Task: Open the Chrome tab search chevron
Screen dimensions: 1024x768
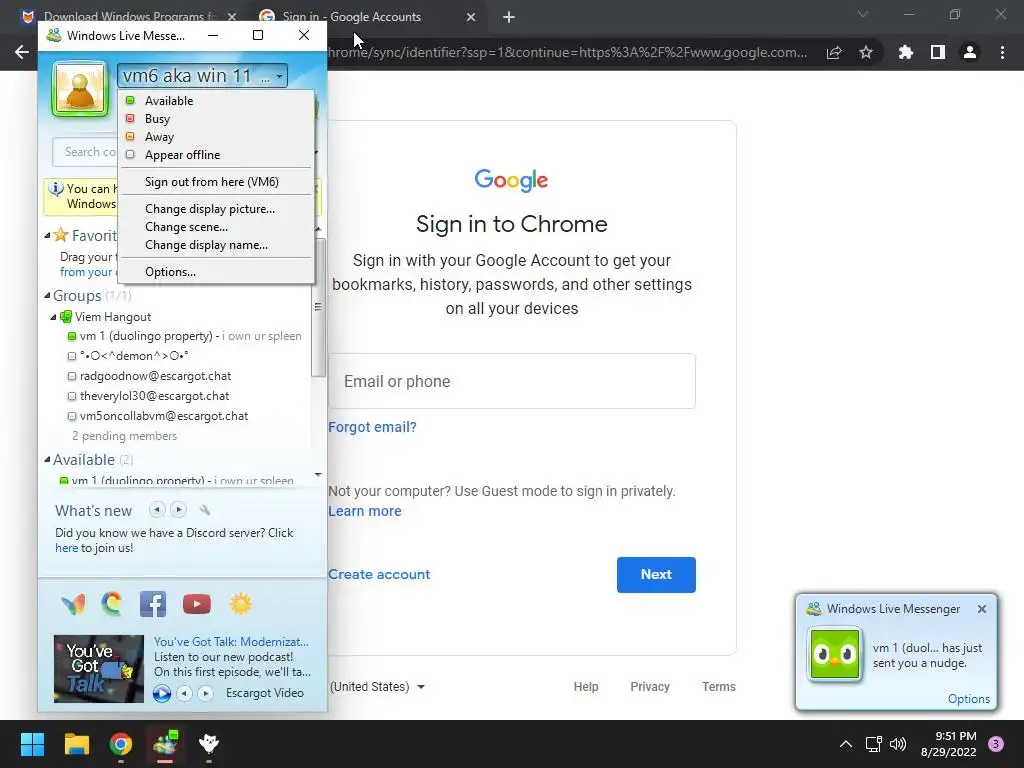Action: click(x=863, y=14)
